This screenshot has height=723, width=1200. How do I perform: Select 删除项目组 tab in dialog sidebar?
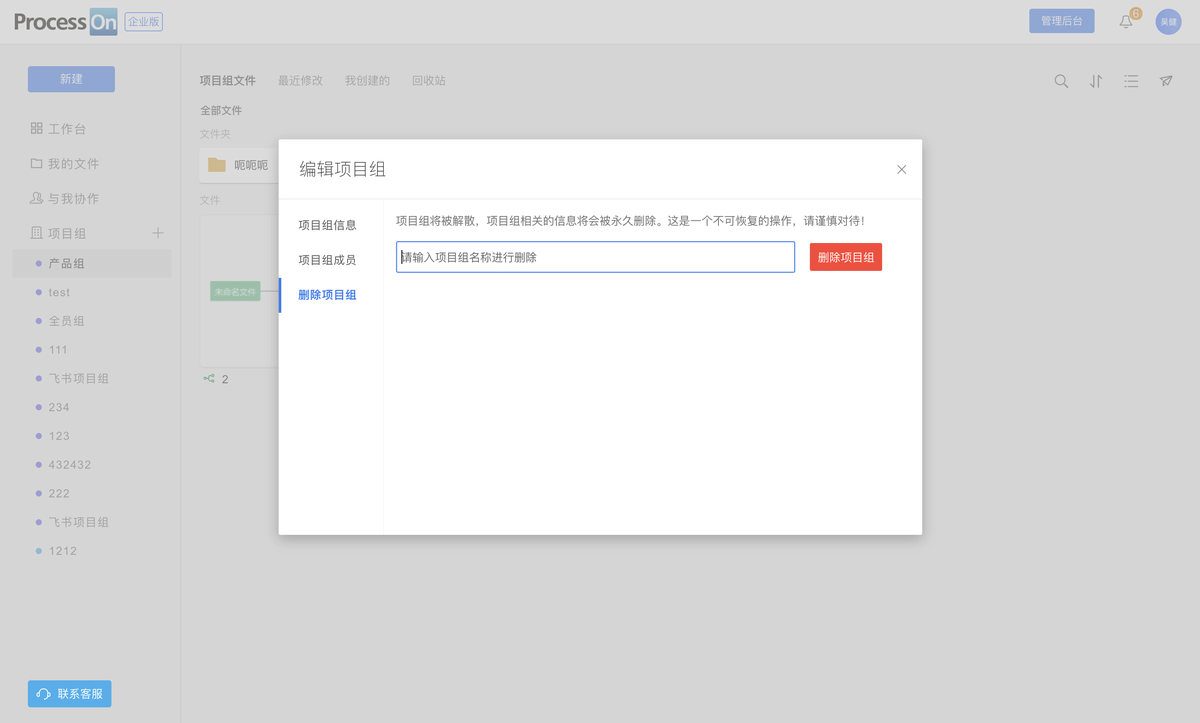click(327, 295)
